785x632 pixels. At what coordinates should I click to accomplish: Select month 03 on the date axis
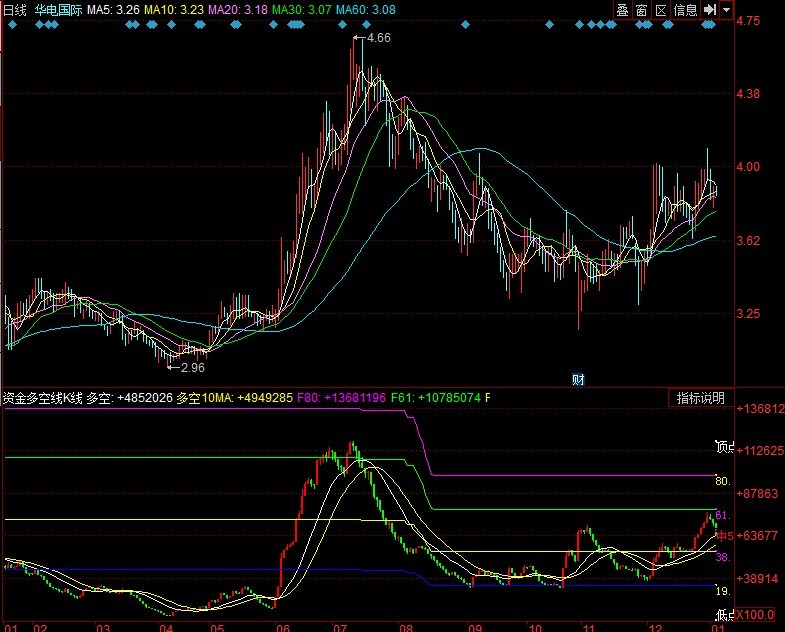tap(103, 628)
